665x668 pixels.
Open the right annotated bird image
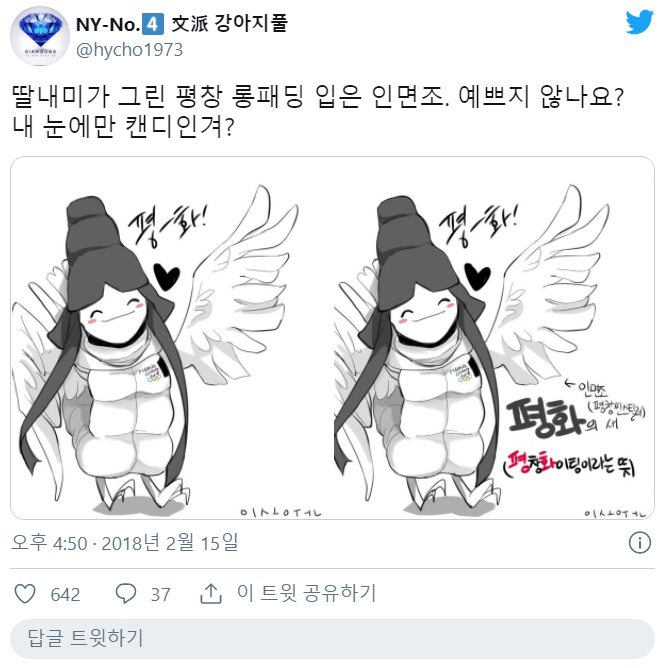(x=494, y=338)
